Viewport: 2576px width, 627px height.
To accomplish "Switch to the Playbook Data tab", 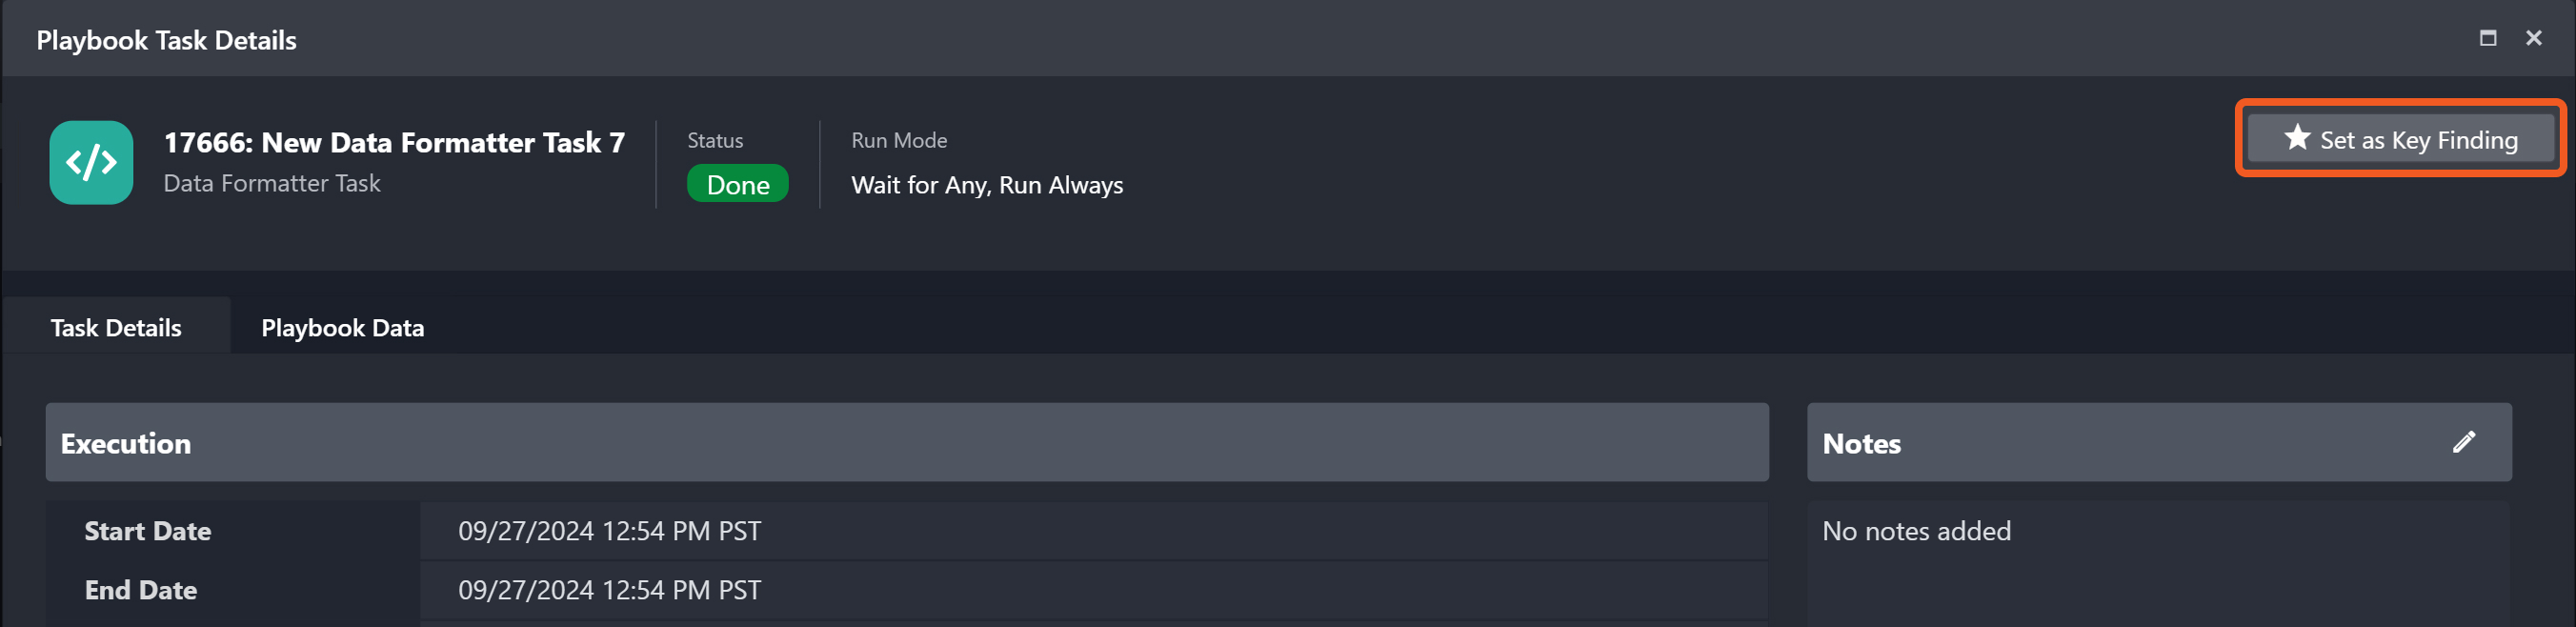I will tap(342, 328).
